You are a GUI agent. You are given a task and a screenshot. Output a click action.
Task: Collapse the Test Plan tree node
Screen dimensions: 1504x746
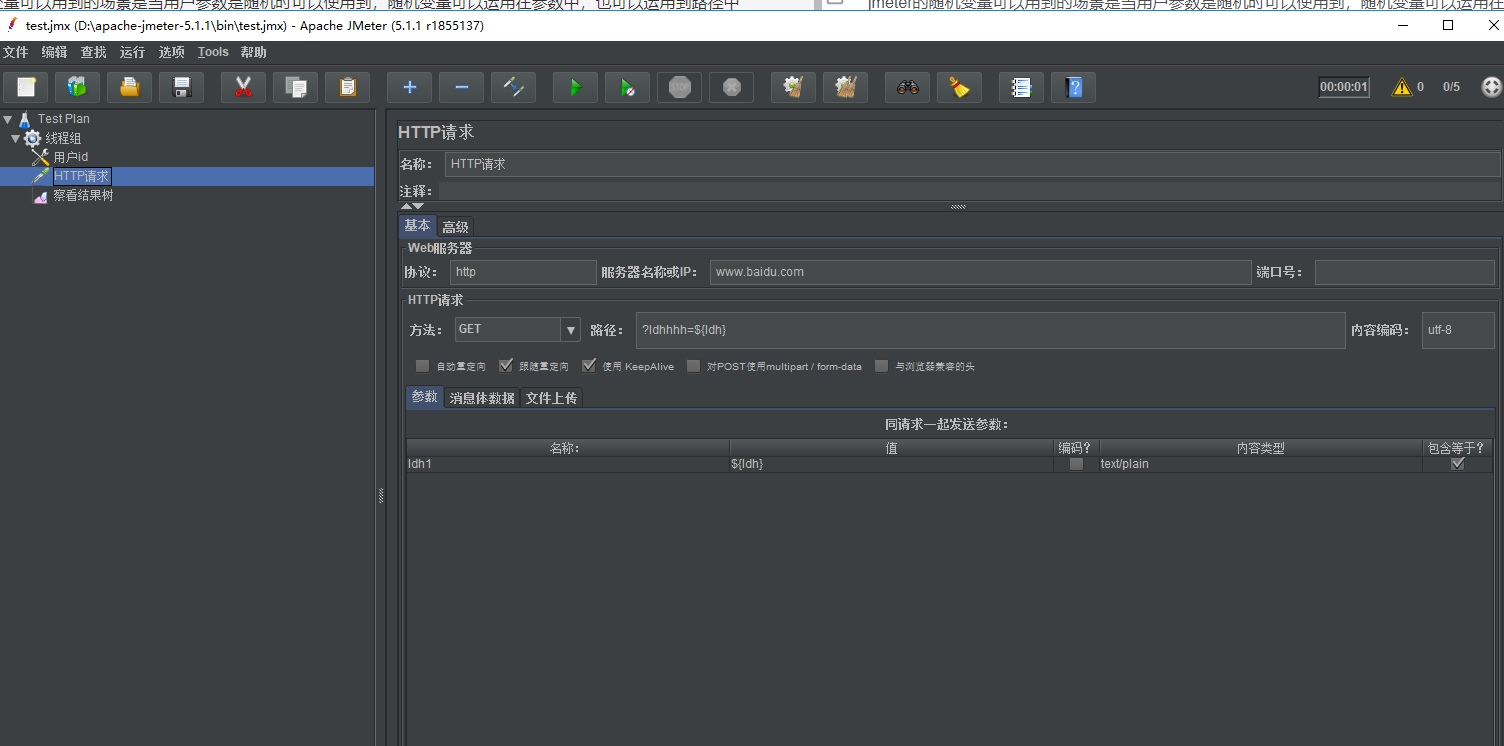coord(8,119)
